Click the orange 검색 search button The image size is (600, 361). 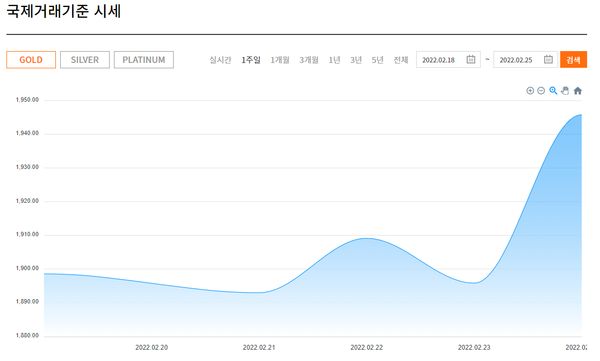click(573, 60)
